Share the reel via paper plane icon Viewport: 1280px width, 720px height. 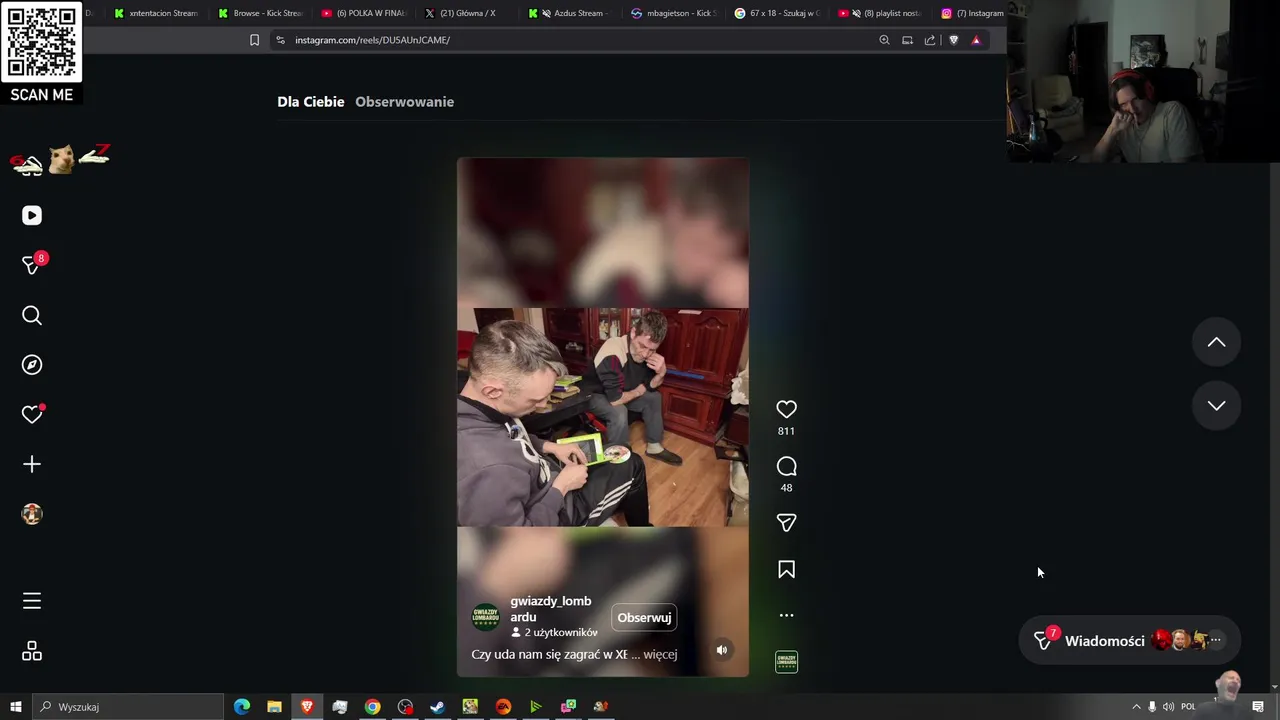[786, 522]
